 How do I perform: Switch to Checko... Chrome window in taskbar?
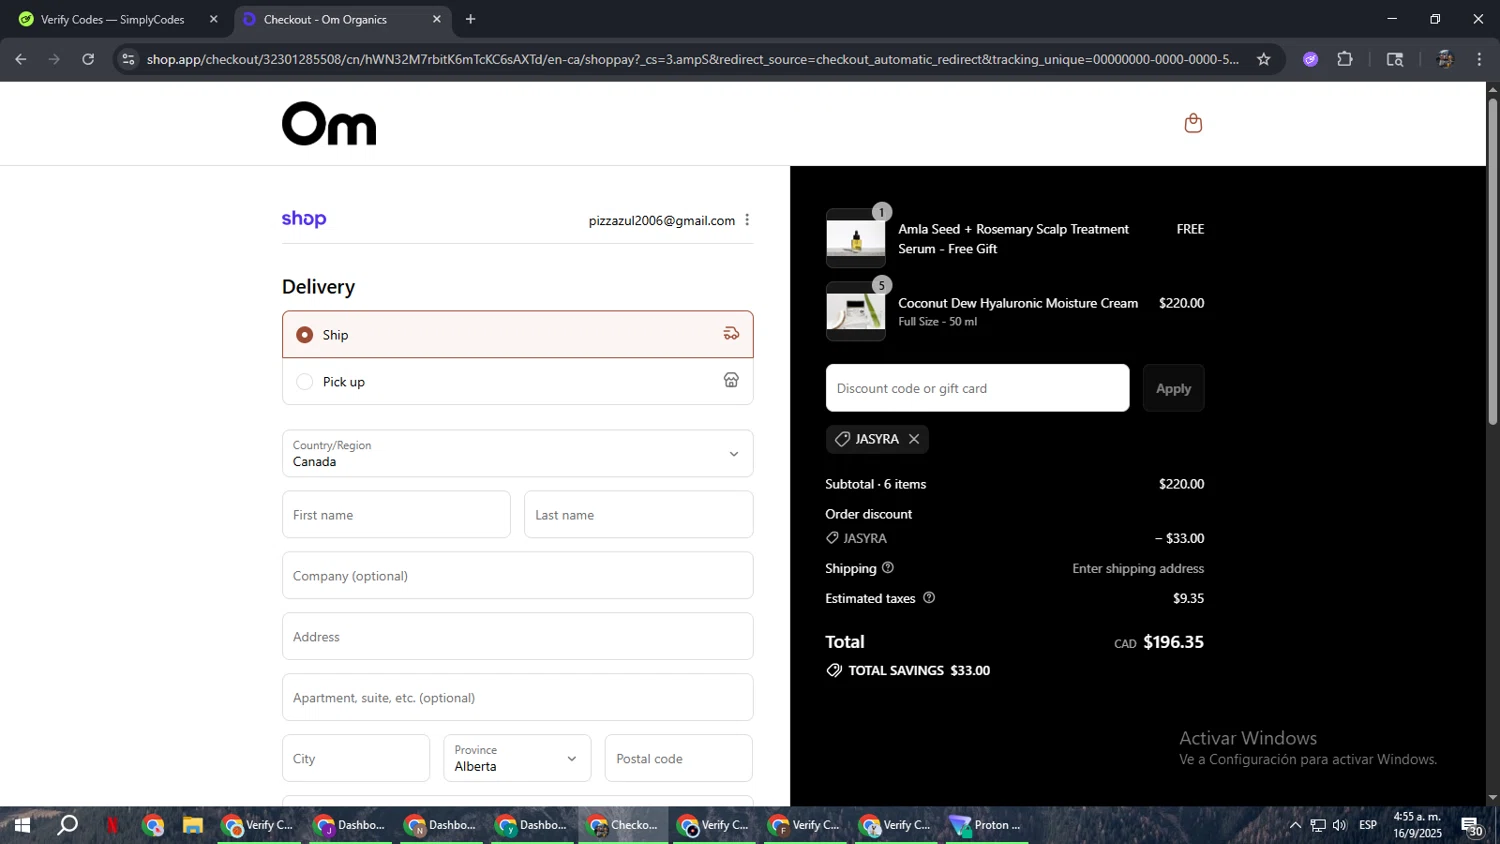pyautogui.click(x=624, y=825)
